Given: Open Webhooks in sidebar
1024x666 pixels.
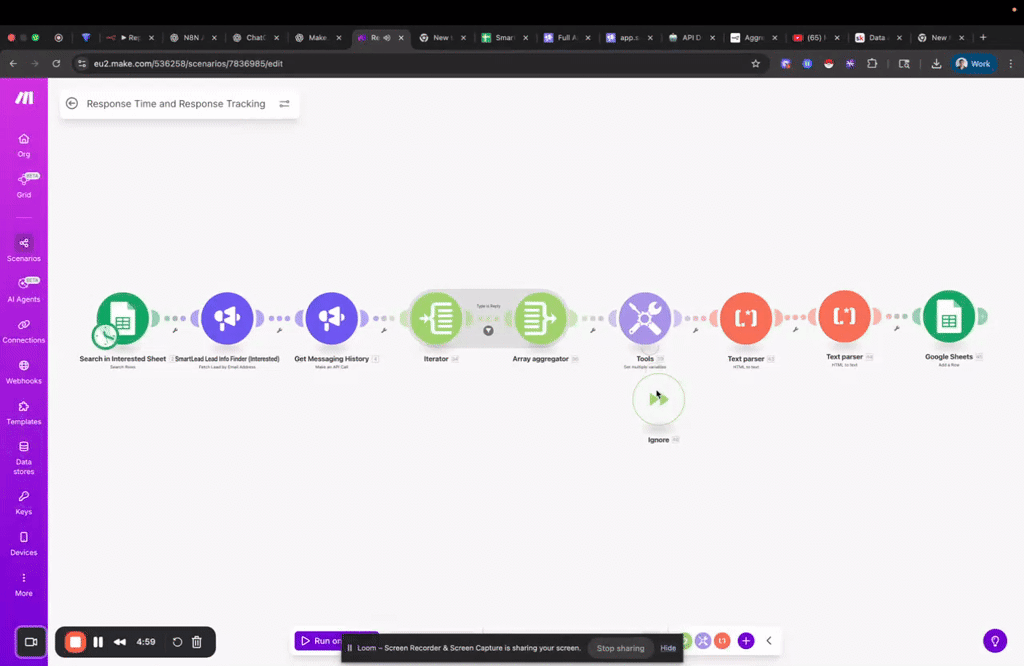Looking at the screenshot, I should pyautogui.click(x=24, y=372).
